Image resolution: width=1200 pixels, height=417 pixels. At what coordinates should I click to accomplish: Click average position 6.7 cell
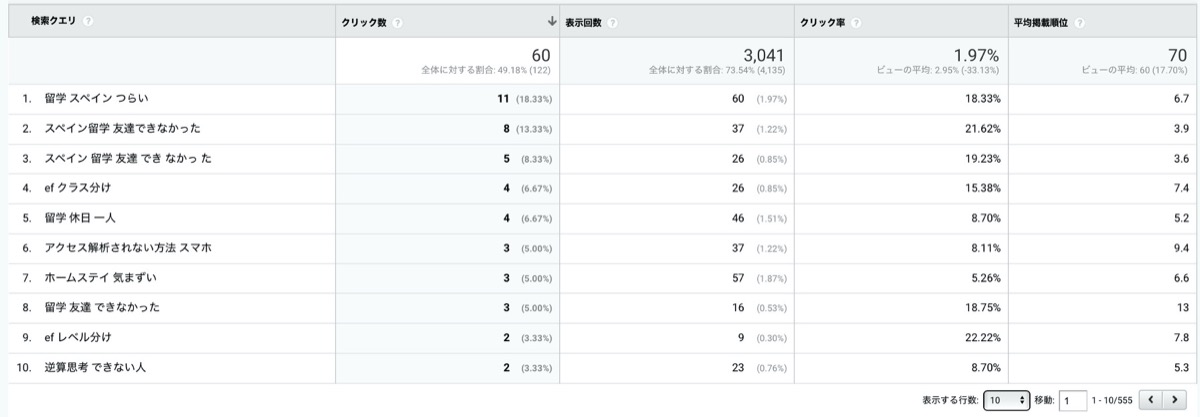(x=1181, y=98)
